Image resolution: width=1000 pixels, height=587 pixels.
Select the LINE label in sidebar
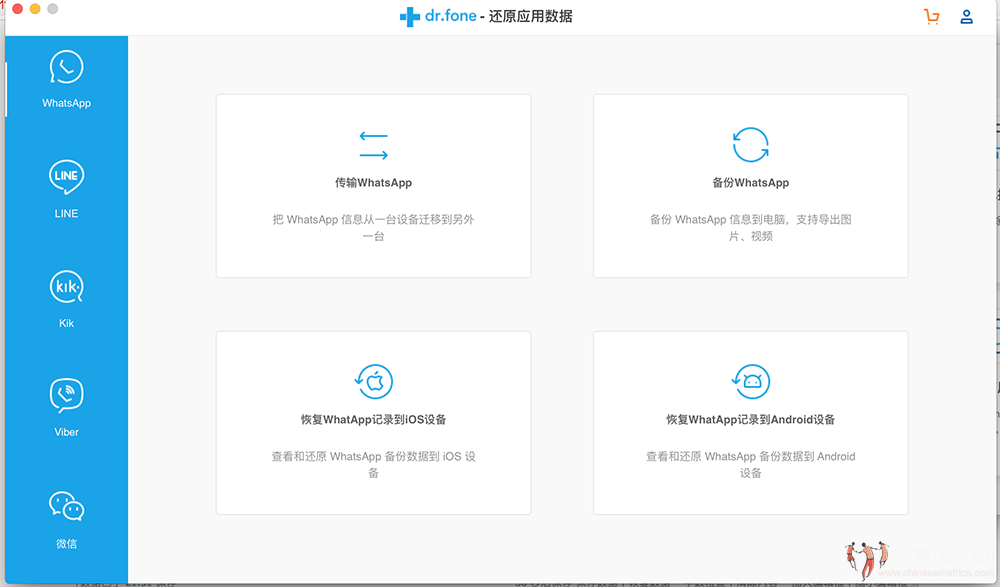point(66,214)
